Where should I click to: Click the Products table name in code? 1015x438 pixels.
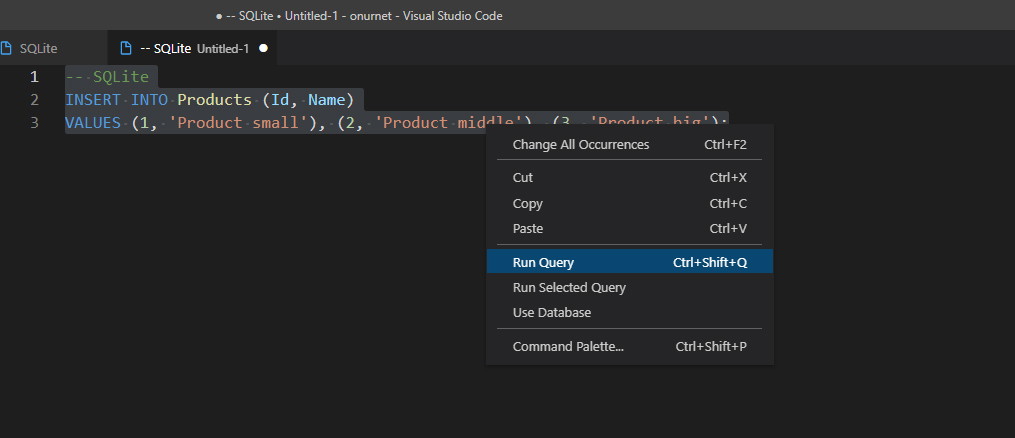coord(214,100)
